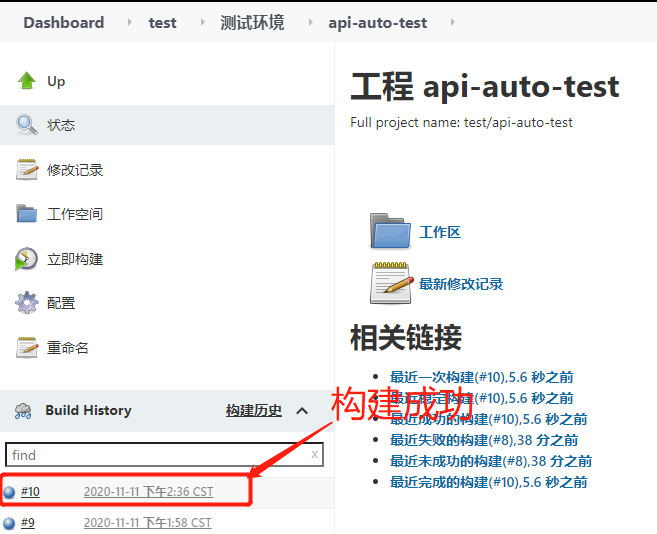
Task: Click the folder icon beside 工作空间
Action: [x=27, y=213]
